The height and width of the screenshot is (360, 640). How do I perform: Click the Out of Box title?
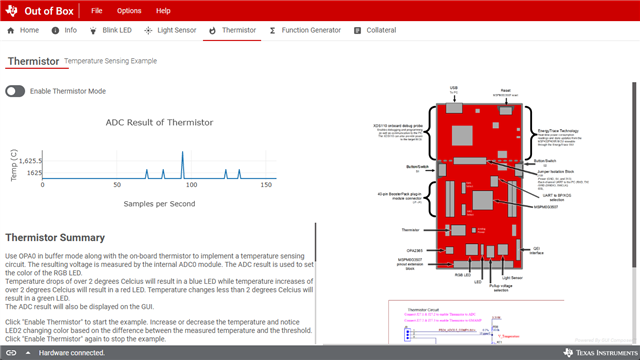tap(49, 11)
